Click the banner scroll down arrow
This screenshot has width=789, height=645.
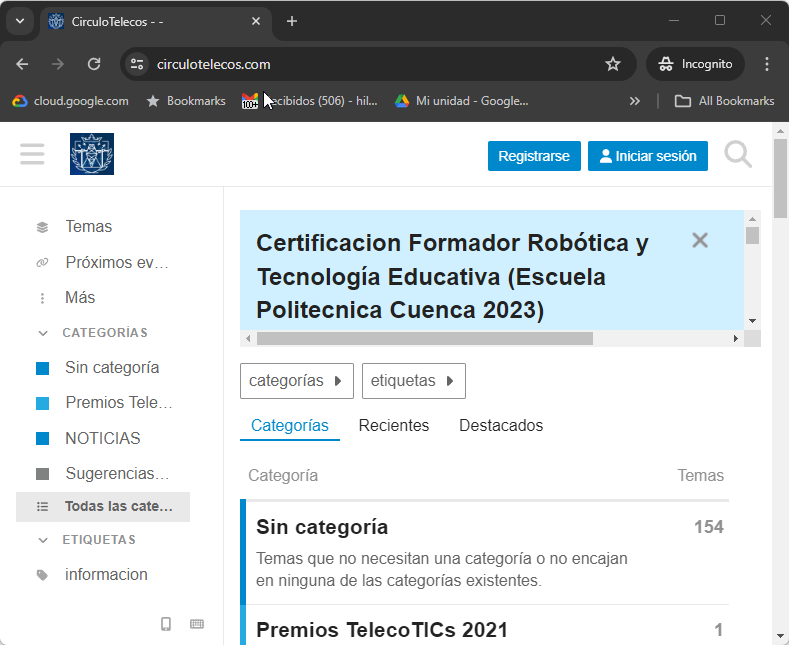(x=752, y=321)
